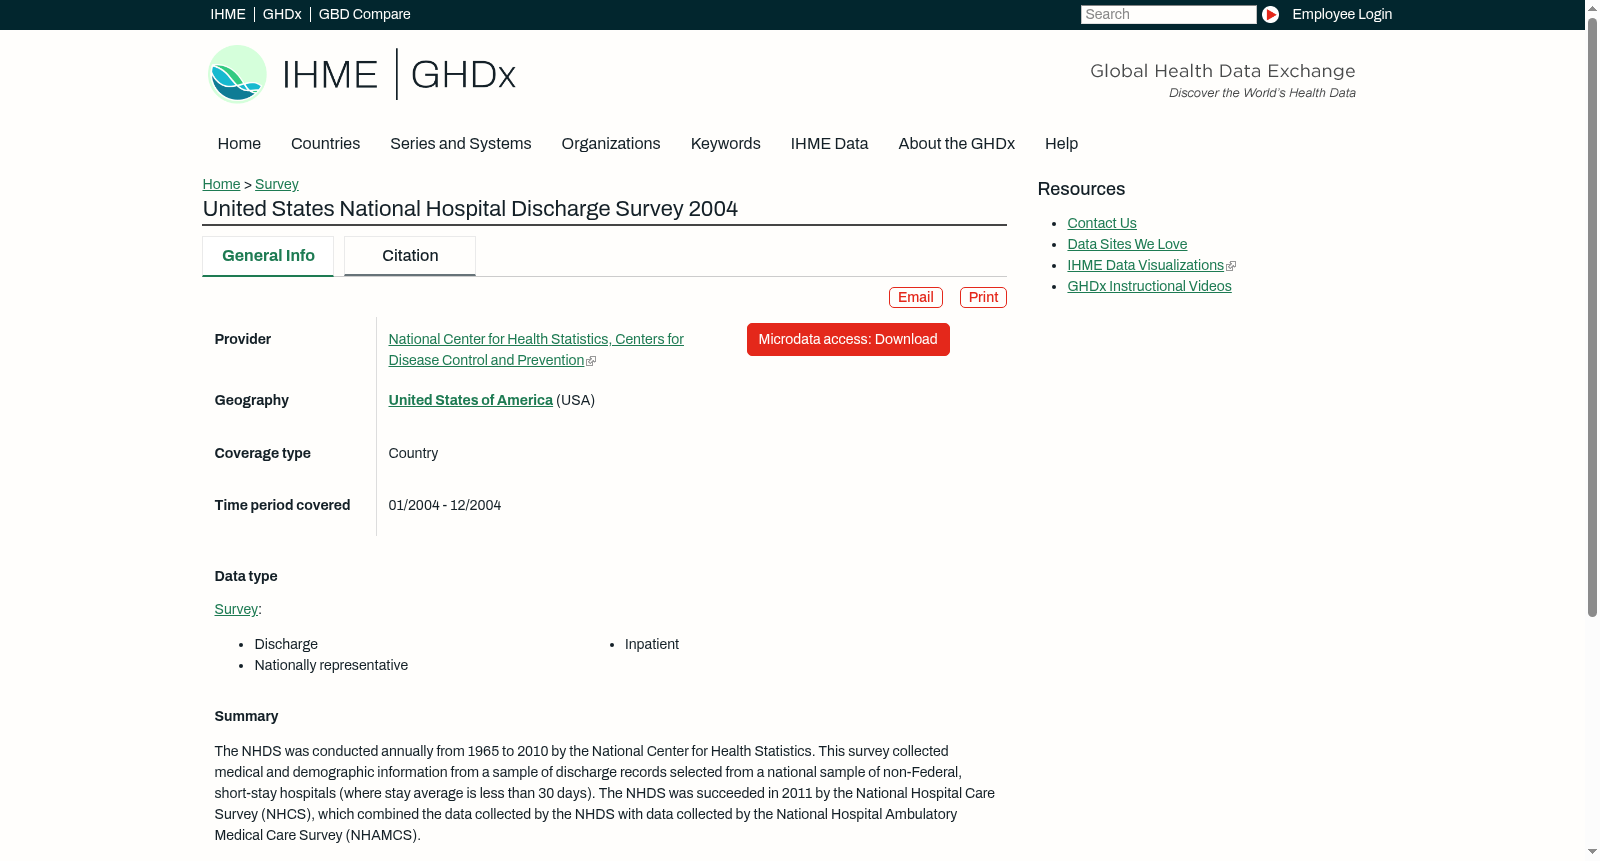This screenshot has width=1600, height=861.
Task: Go to Home menu item
Action: [239, 143]
